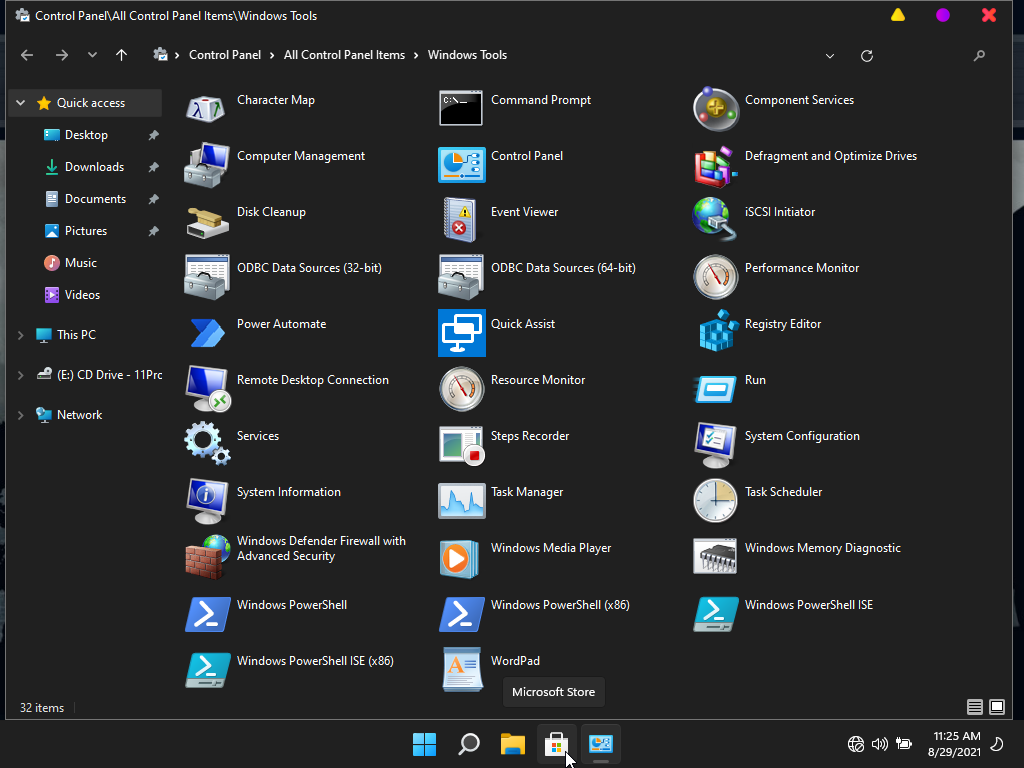Select Windows PowerShell ISE label
The height and width of the screenshot is (768, 1024).
pyautogui.click(x=808, y=605)
